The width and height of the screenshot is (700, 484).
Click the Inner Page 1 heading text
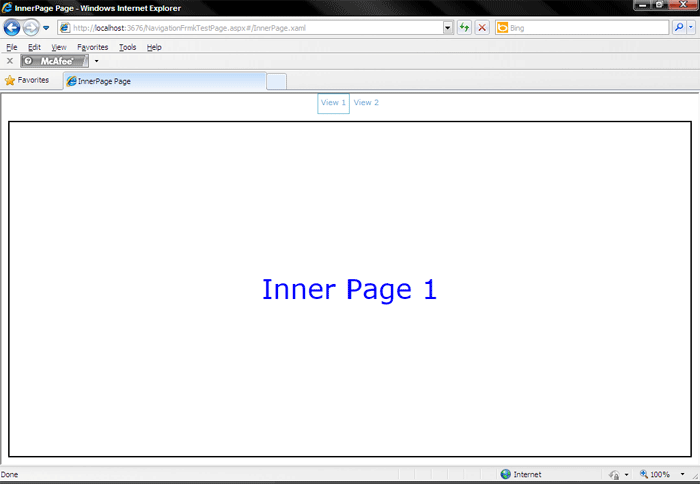349,290
